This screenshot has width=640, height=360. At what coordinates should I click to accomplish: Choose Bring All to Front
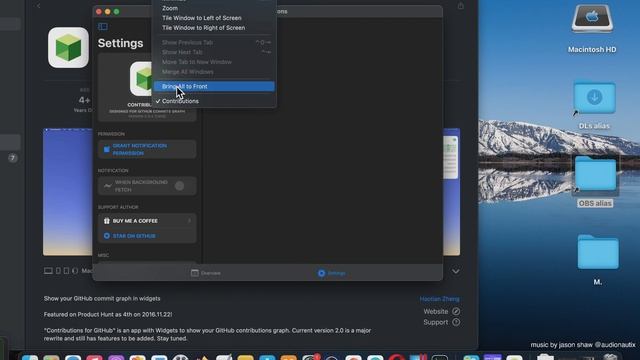[x=214, y=87]
